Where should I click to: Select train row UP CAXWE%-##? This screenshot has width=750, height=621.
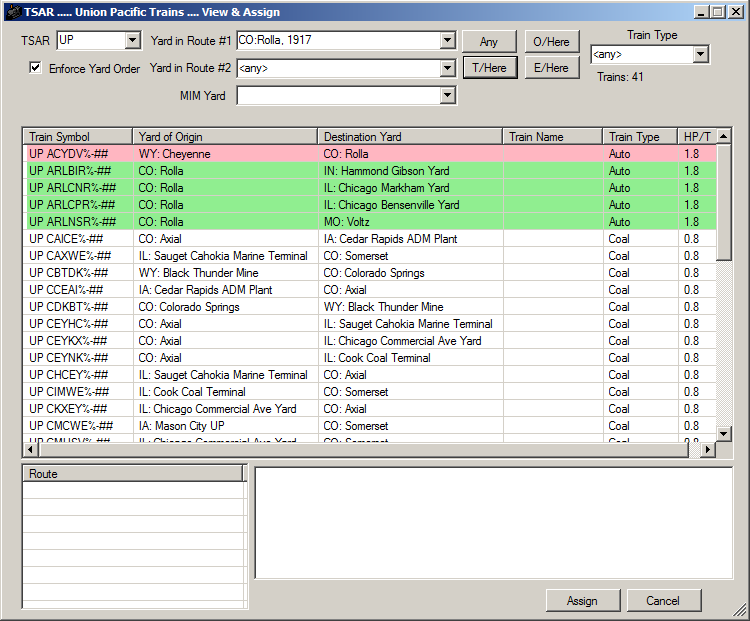[369, 255]
